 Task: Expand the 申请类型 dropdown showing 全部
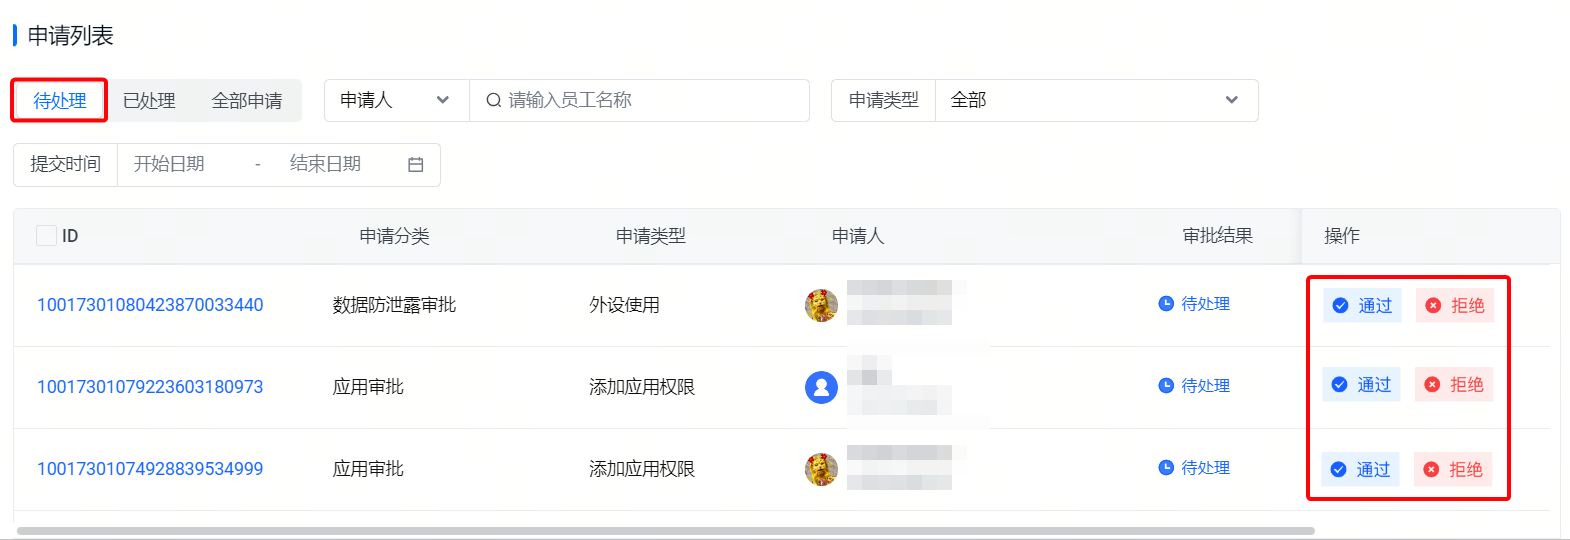point(1096,100)
